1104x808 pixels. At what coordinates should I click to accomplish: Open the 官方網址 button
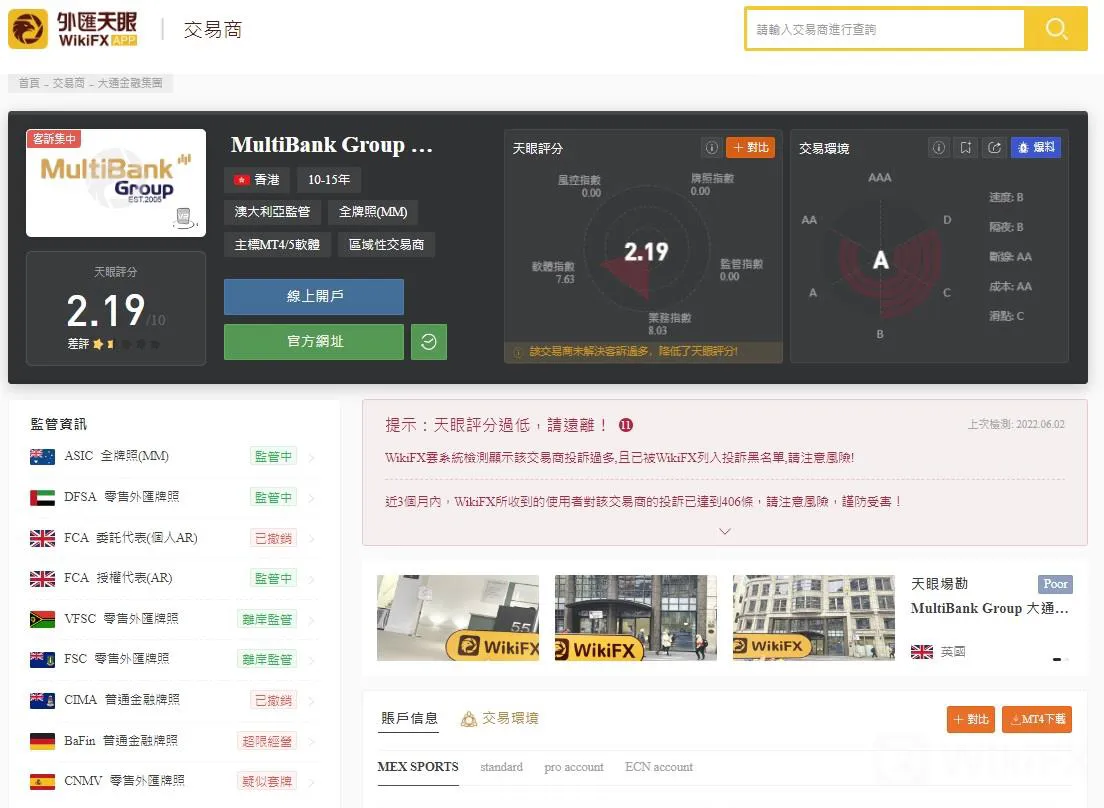point(314,341)
